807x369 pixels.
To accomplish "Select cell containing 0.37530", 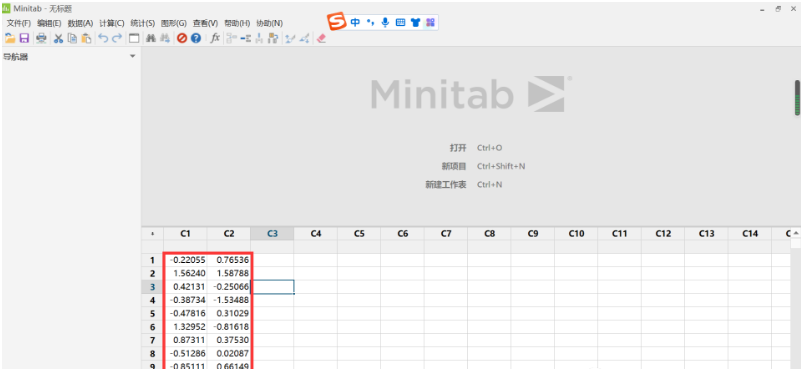I will click(229, 340).
